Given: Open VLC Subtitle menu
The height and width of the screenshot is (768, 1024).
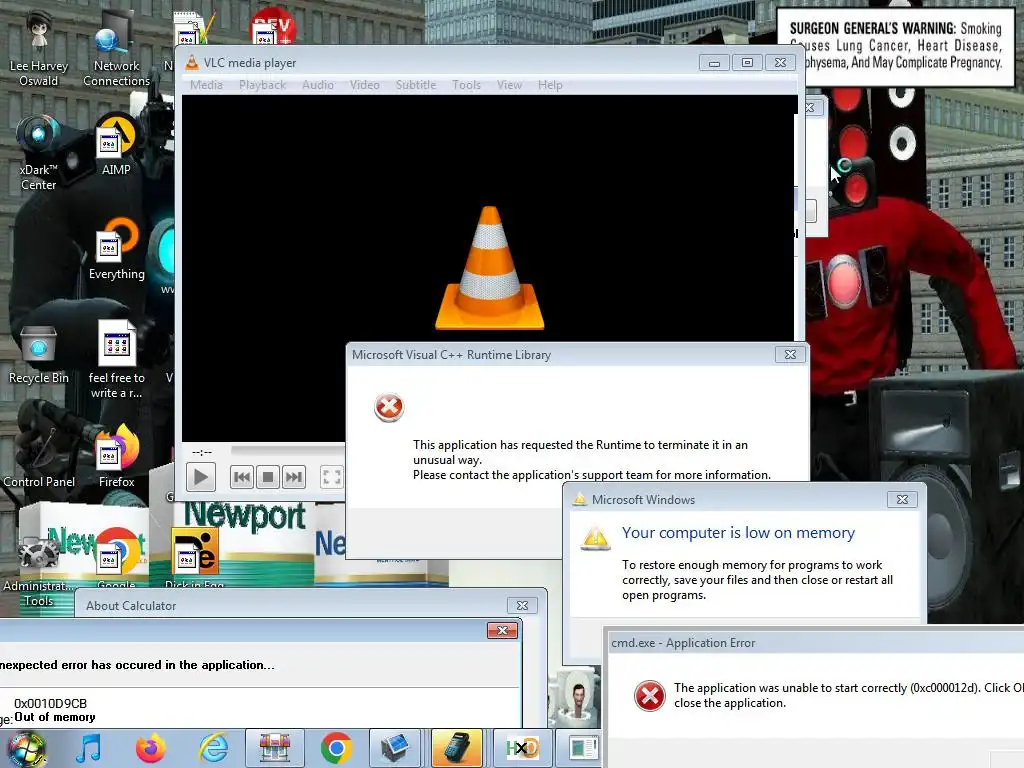Looking at the screenshot, I should (416, 85).
